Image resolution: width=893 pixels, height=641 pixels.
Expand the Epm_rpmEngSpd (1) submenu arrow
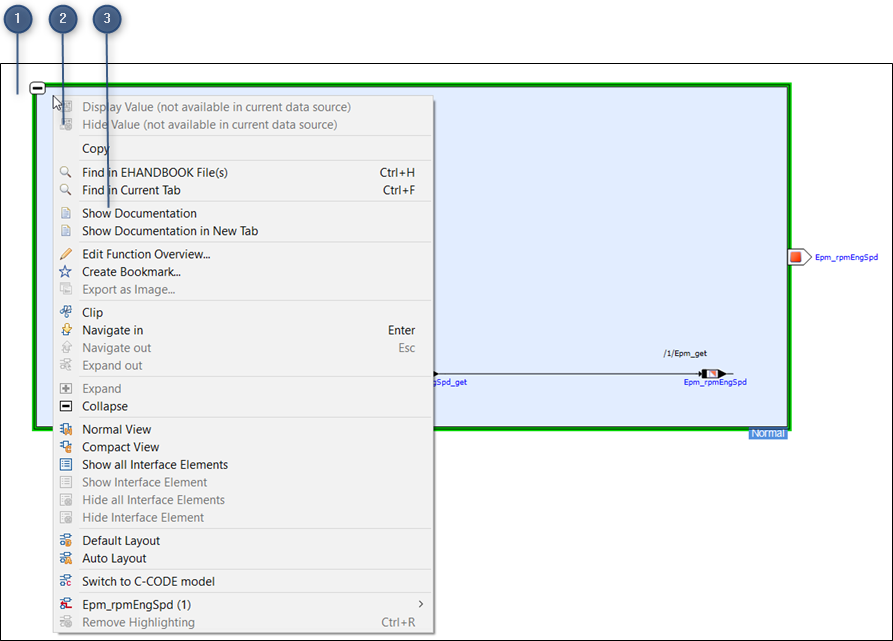(420, 604)
